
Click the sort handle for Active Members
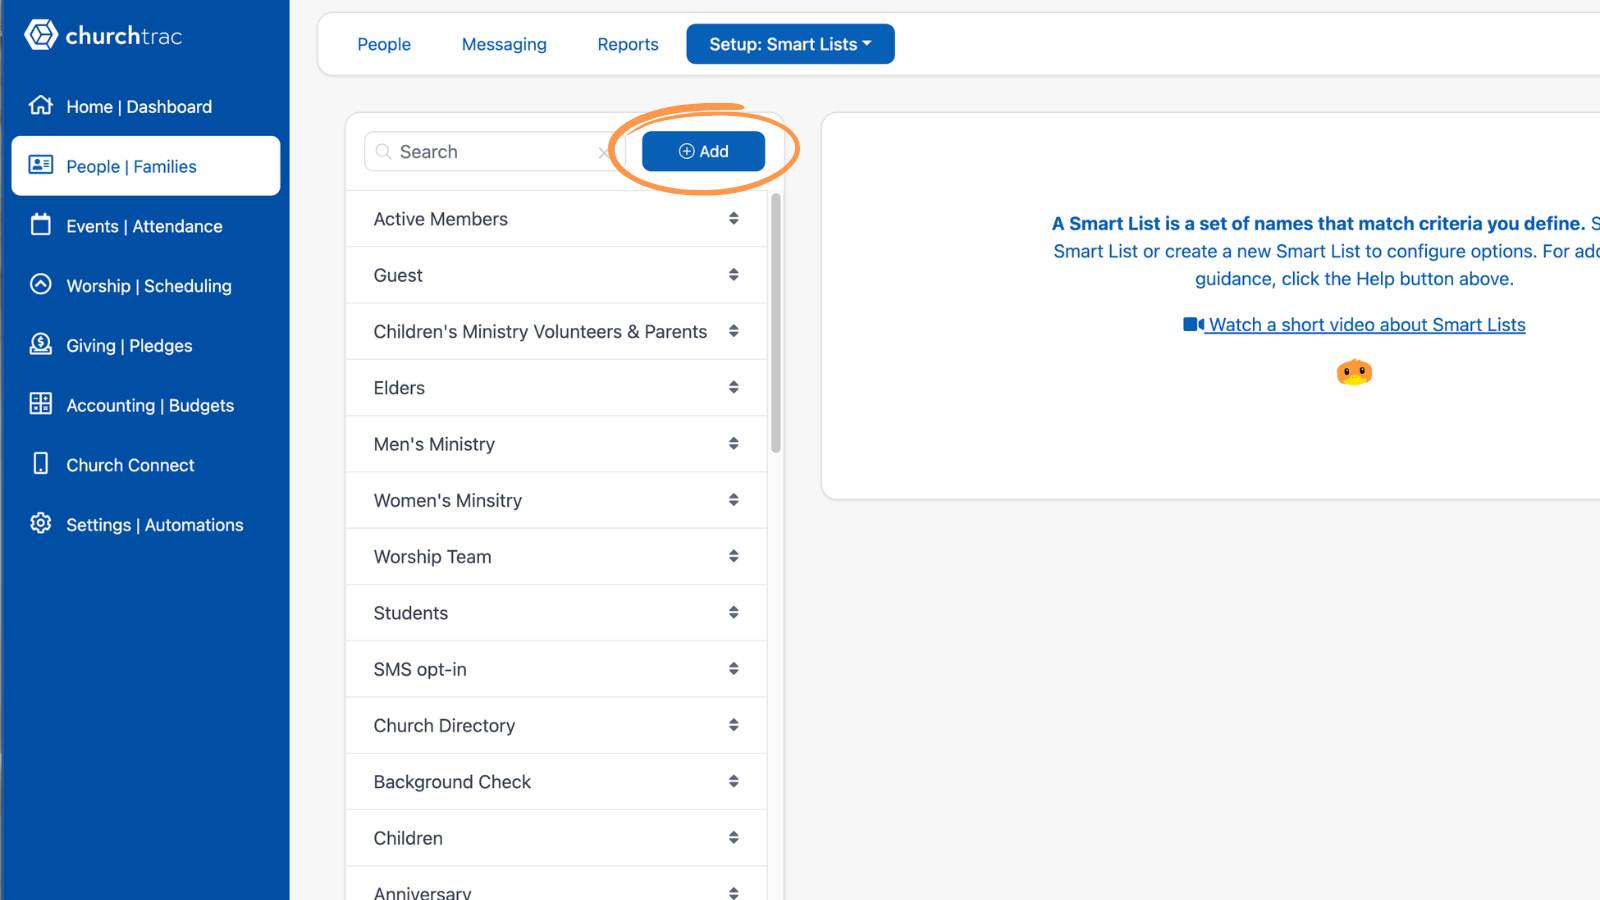pyautogui.click(x=734, y=218)
